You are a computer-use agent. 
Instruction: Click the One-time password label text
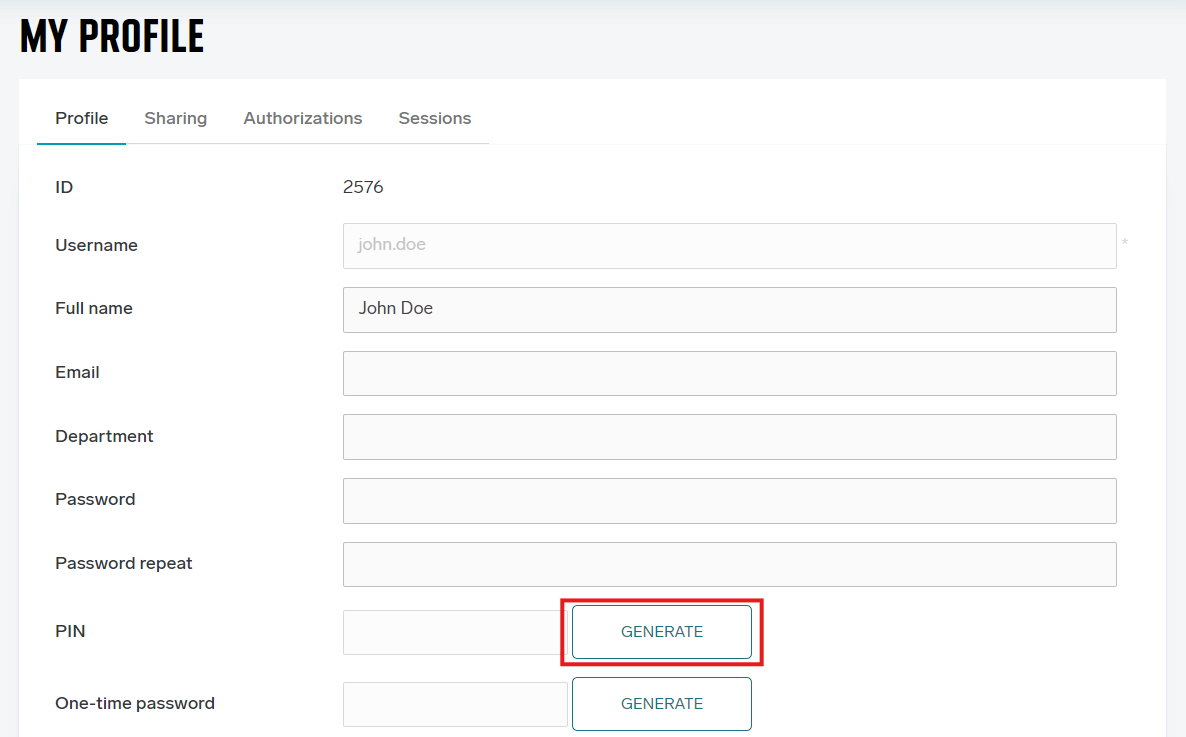click(x=135, y=703)
